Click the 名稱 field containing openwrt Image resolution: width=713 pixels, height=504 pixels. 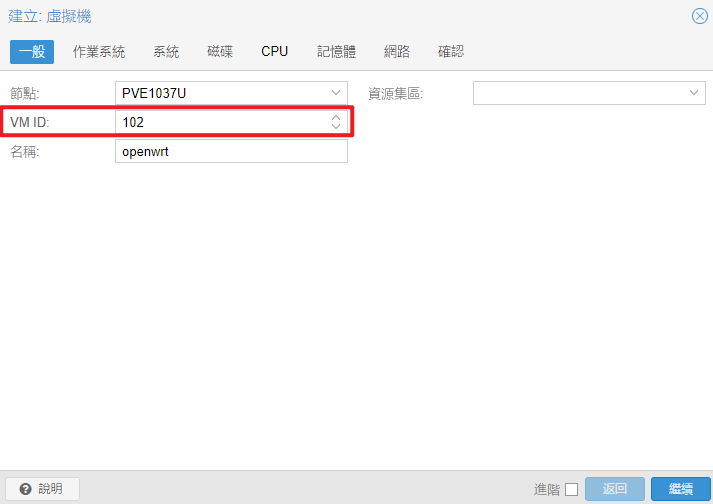[x=231, y=151]
